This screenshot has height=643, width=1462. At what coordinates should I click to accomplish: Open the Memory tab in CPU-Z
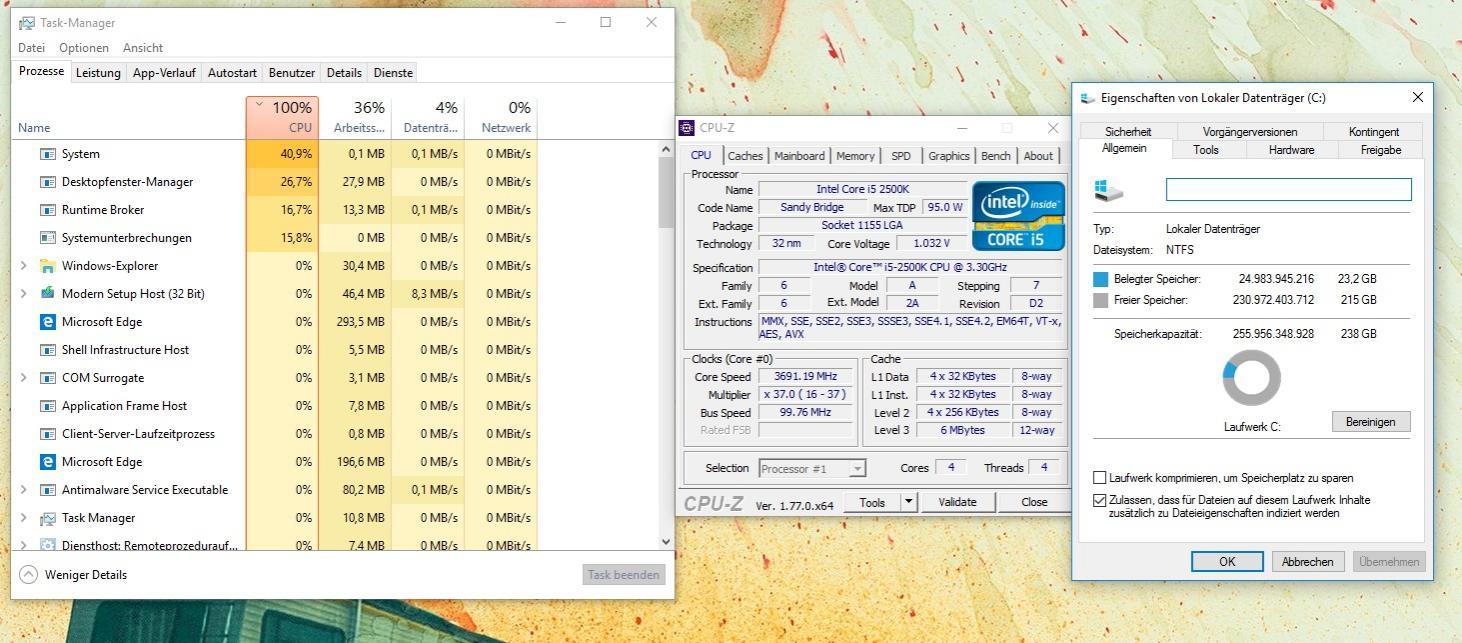855,156
